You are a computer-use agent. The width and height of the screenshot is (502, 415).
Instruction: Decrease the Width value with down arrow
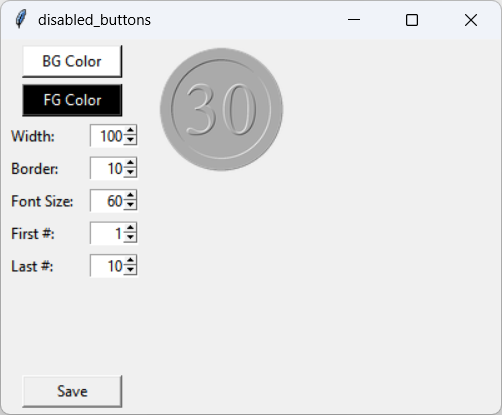tap(130, 141)
